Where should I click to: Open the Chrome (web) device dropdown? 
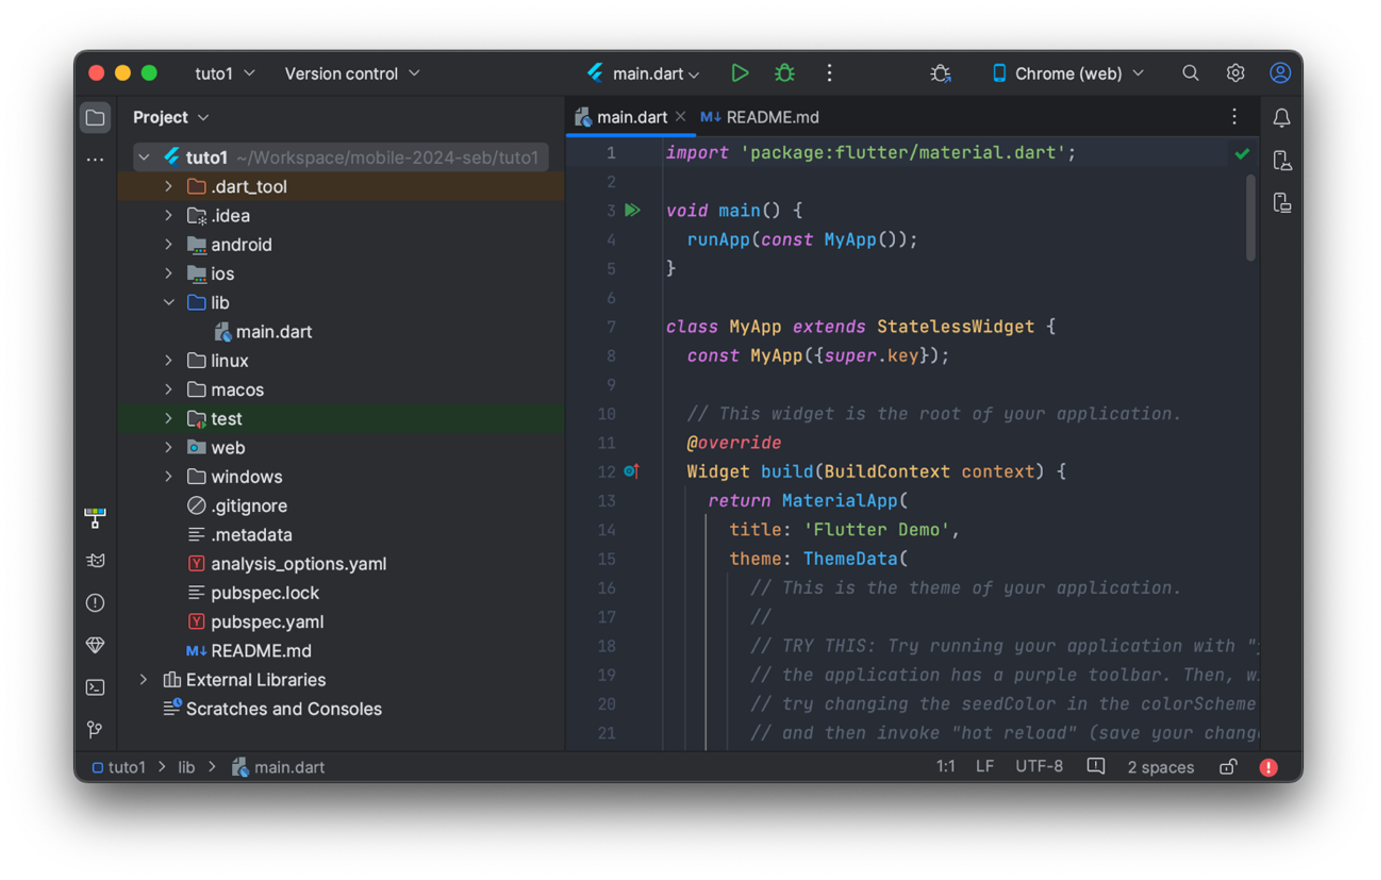point(1067,73)
